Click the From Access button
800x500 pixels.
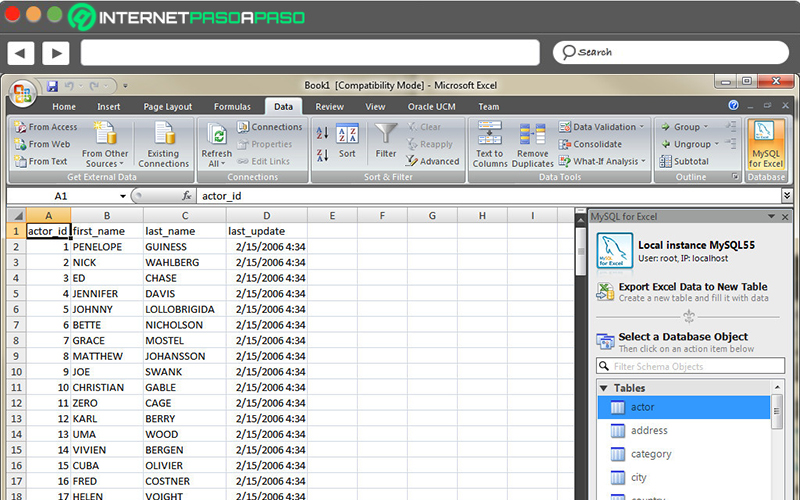(x=46, y=127)
